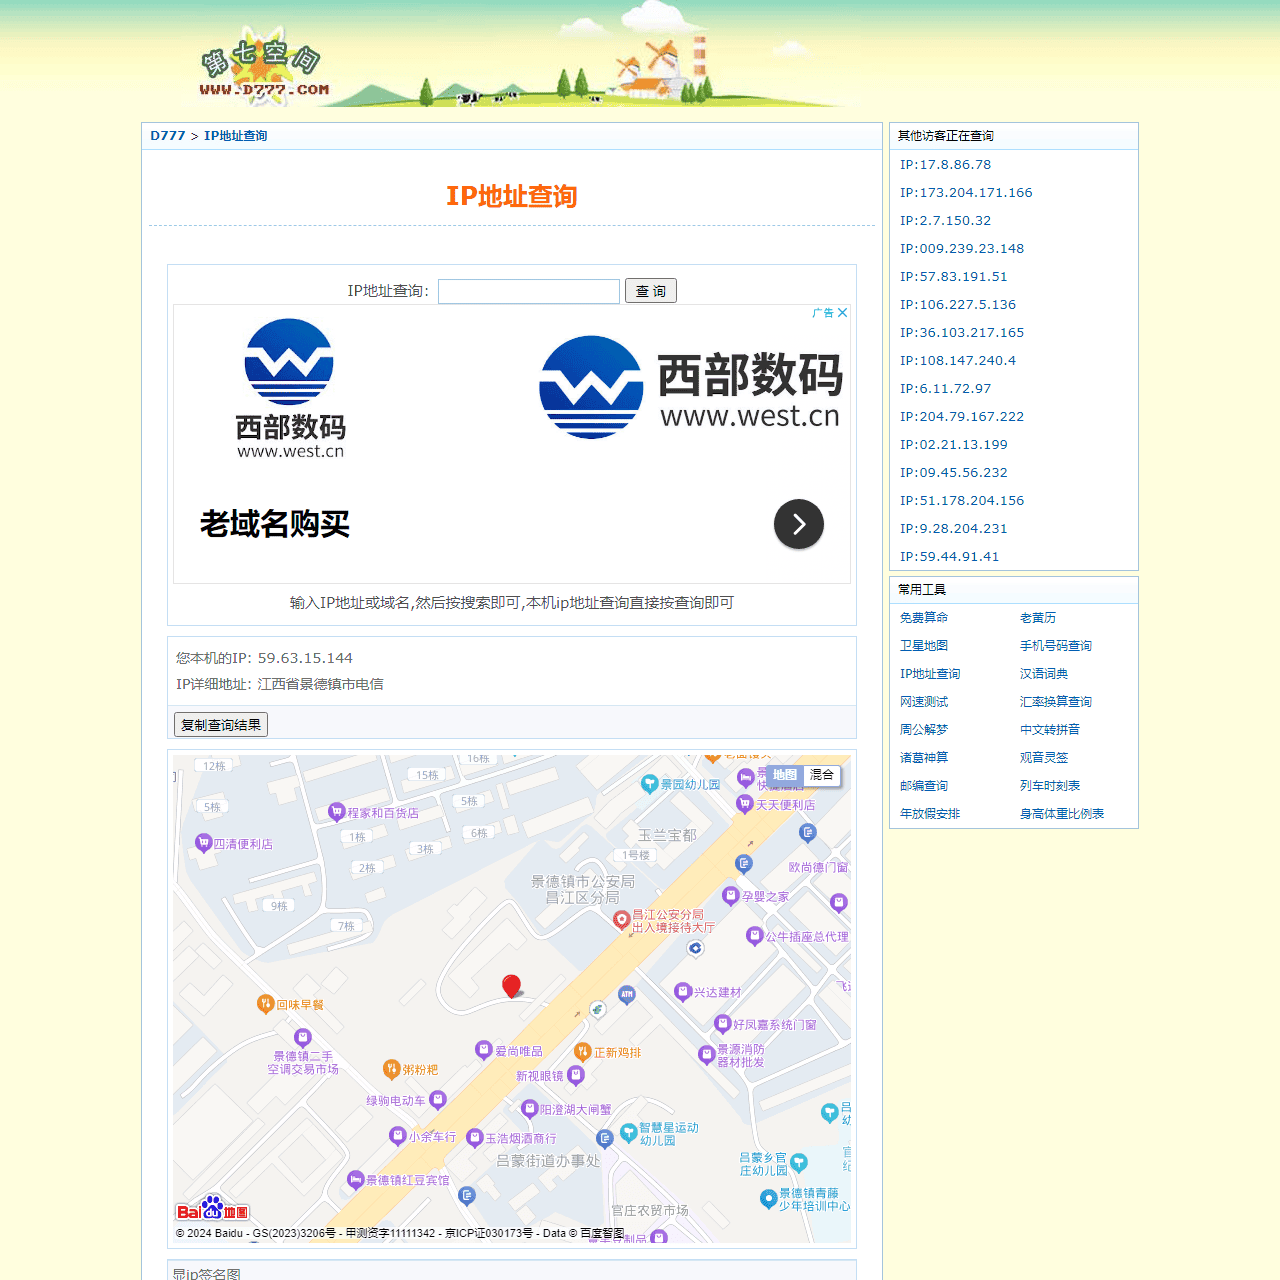Image resolution: width=1280 pixels, height=1280 pixels.
Task: Click the 小余车行 map marker
Action: pyautogui.click(x=397, y=1135)
